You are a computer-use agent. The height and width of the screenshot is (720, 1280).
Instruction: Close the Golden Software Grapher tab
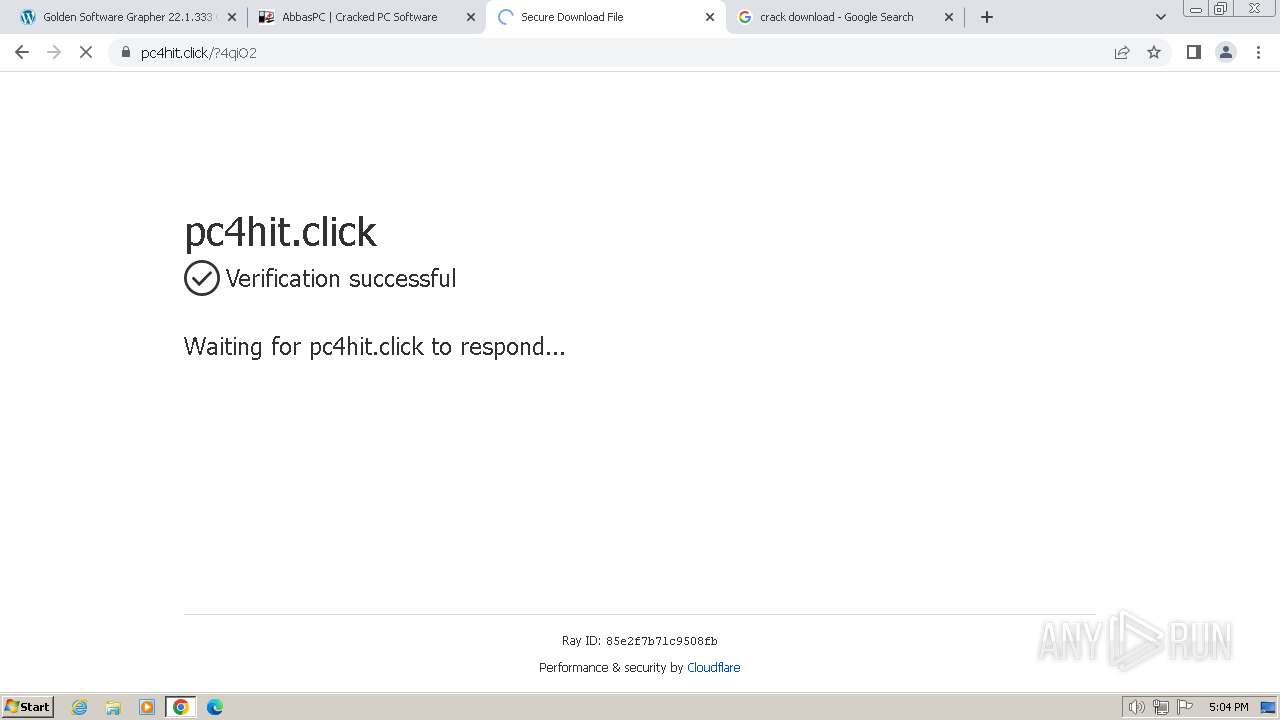[x=232, y=17]
